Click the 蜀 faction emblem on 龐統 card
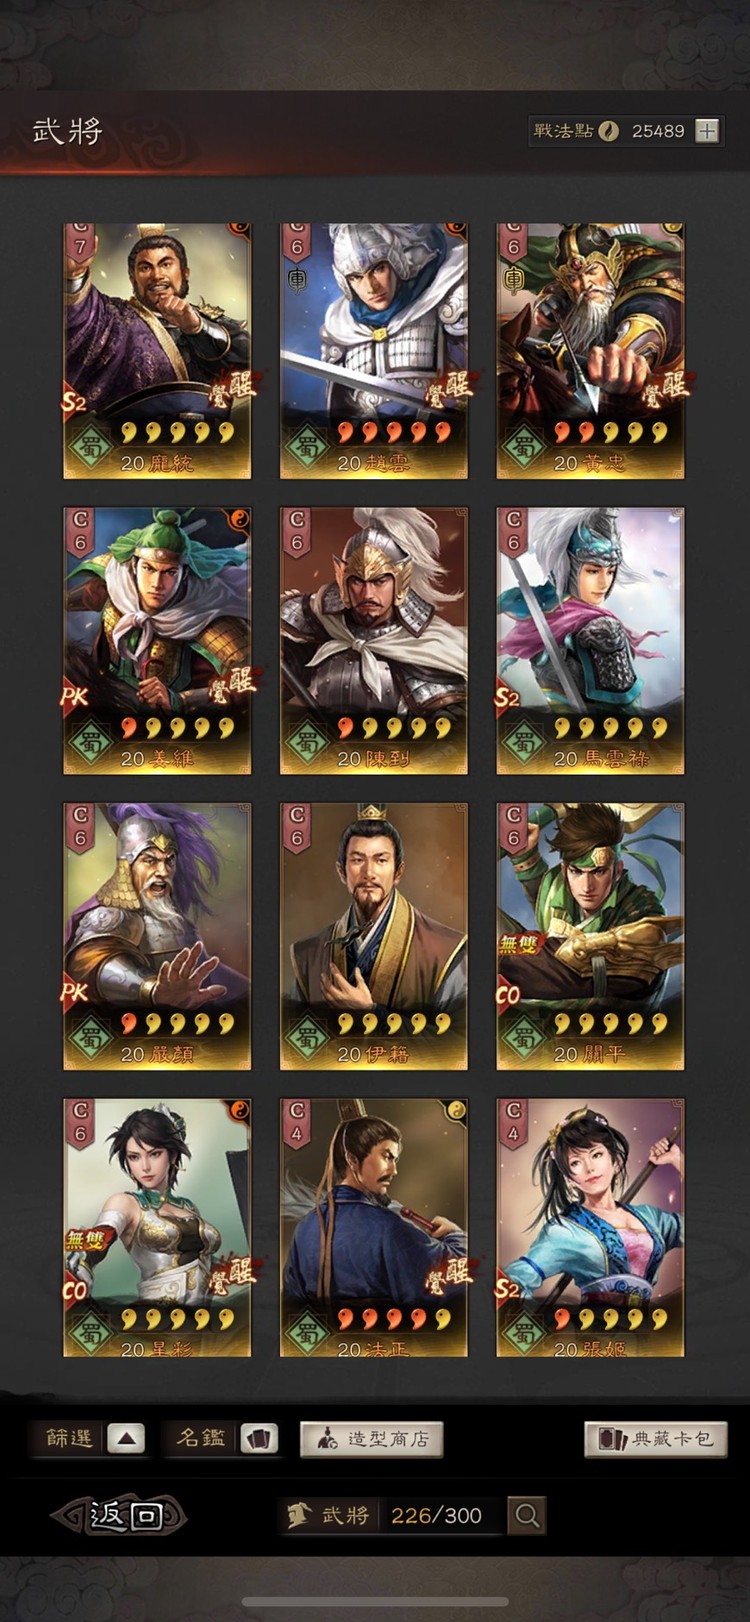This screenshot has height=1622, width=750. coord(90,447)
